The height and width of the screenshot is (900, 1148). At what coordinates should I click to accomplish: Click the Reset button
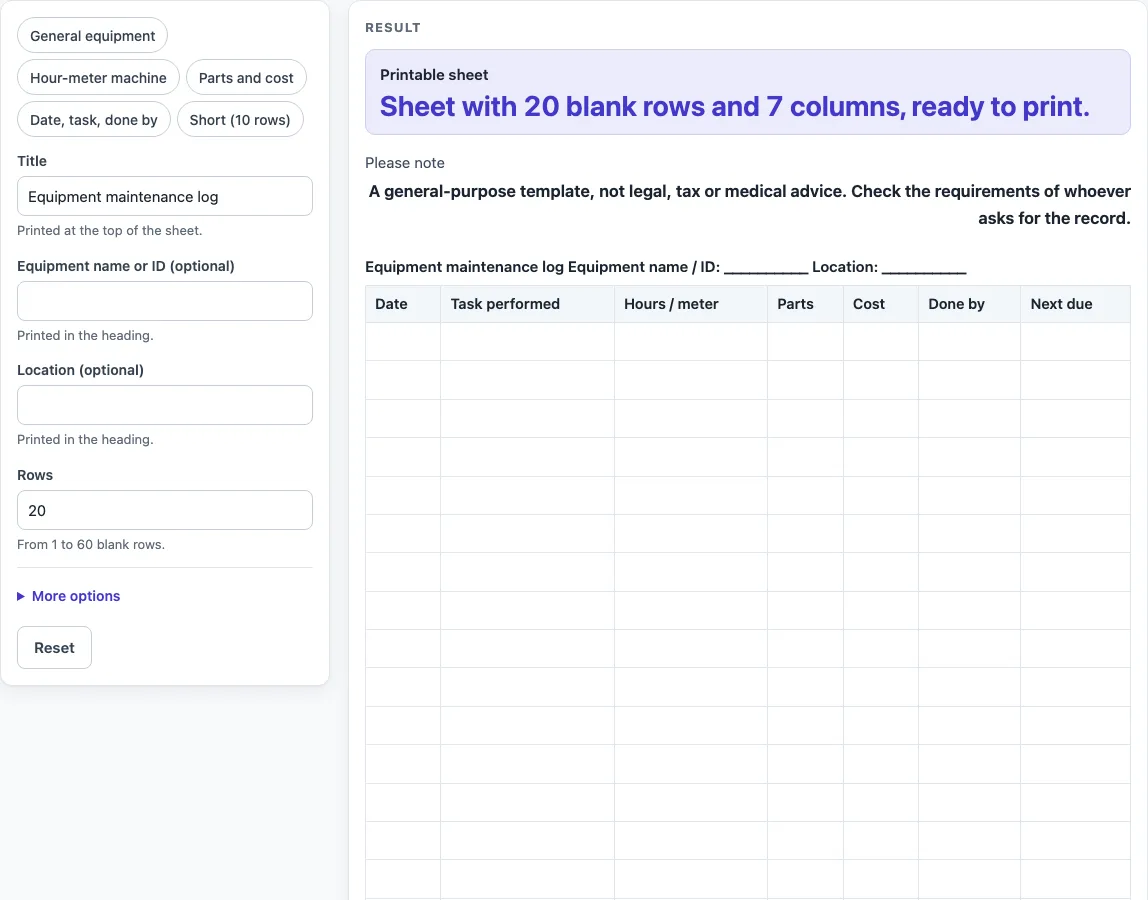54,647
